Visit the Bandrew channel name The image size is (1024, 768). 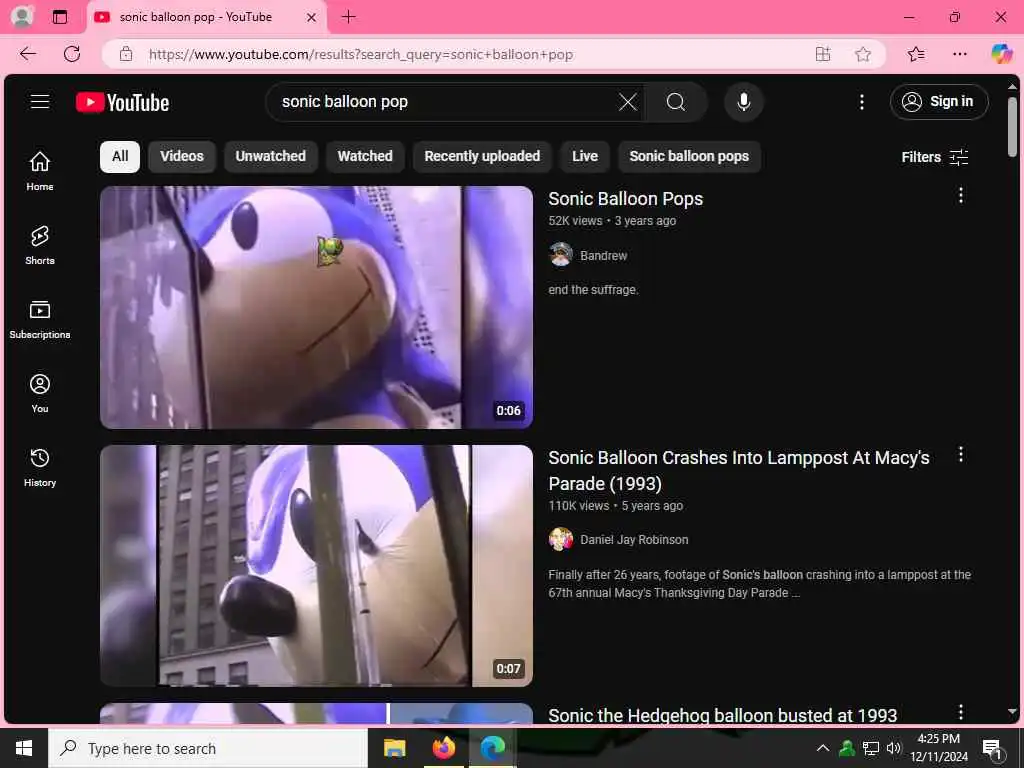click(603, 255)
